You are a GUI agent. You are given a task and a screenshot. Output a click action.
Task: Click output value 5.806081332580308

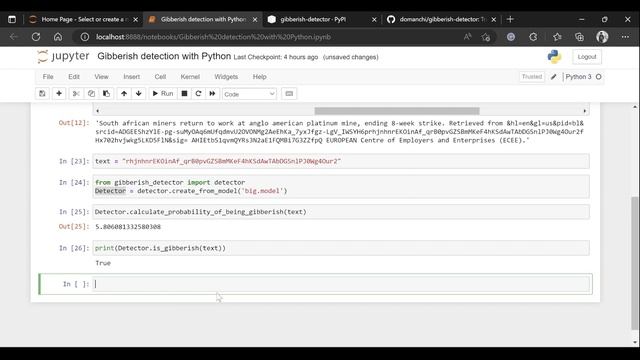(x=128, y=227)
